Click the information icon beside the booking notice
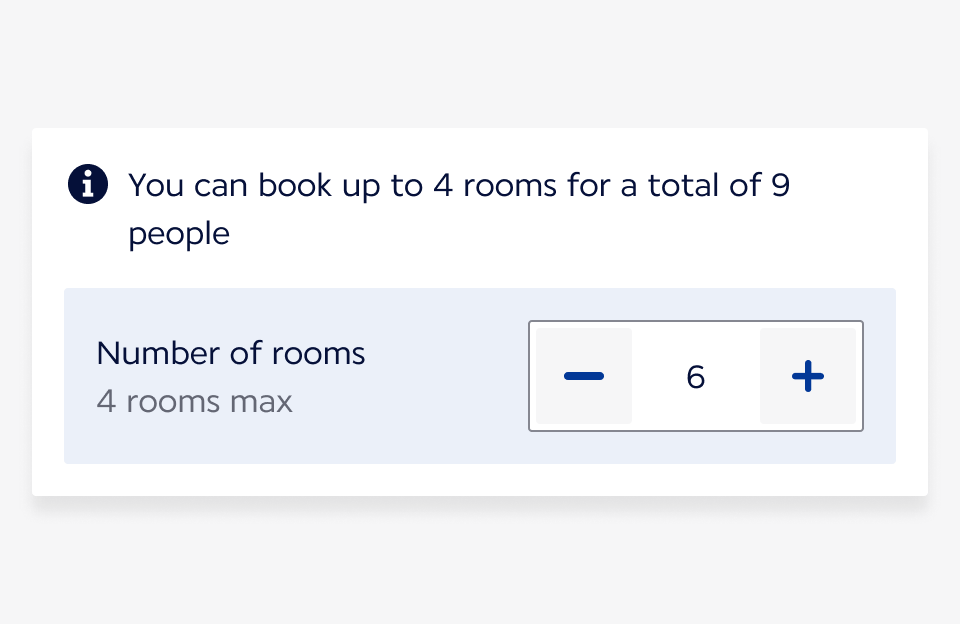 coord(88,185)
